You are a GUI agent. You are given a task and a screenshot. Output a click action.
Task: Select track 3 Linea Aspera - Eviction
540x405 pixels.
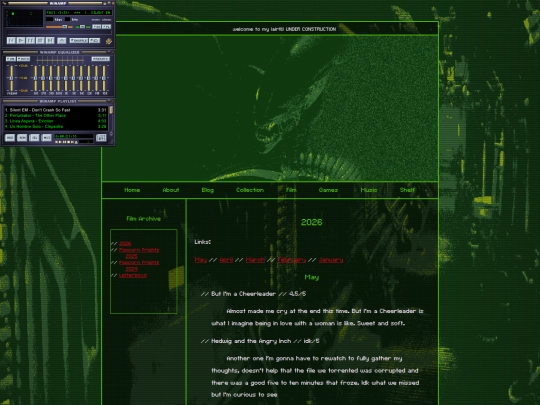(x=55, y=121)
